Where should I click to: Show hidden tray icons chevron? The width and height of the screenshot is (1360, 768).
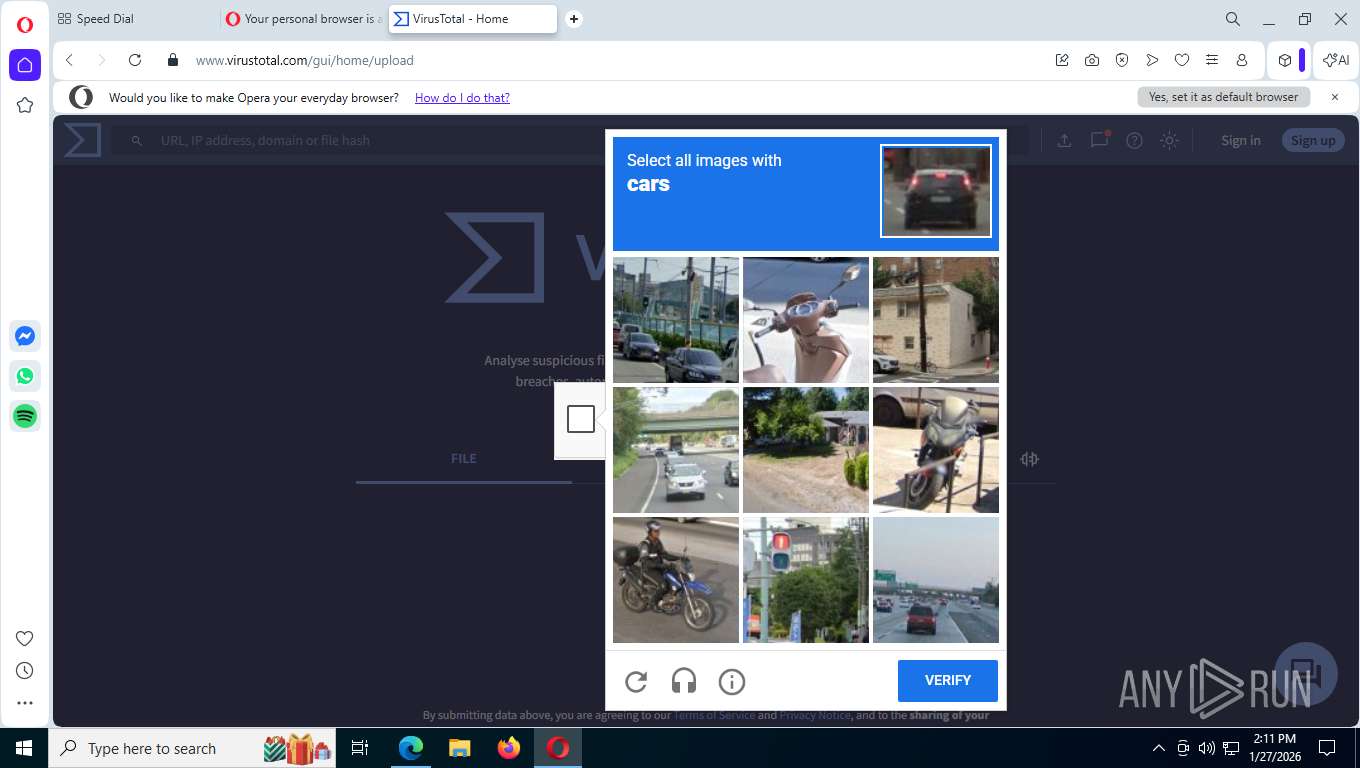coord(1159,748)
